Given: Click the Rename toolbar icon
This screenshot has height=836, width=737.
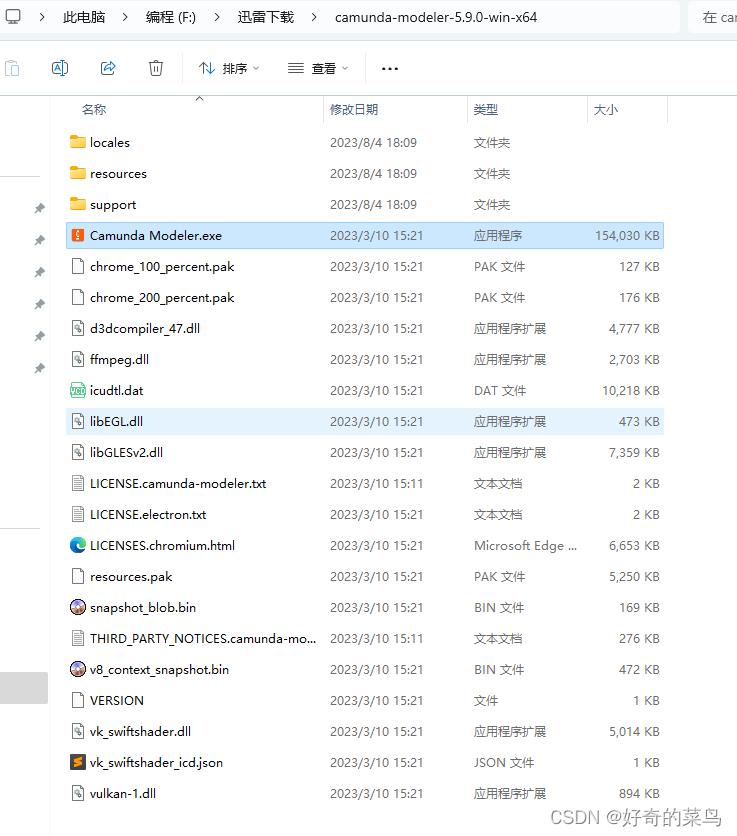Looking at the screenshot, I should point(60,68).
